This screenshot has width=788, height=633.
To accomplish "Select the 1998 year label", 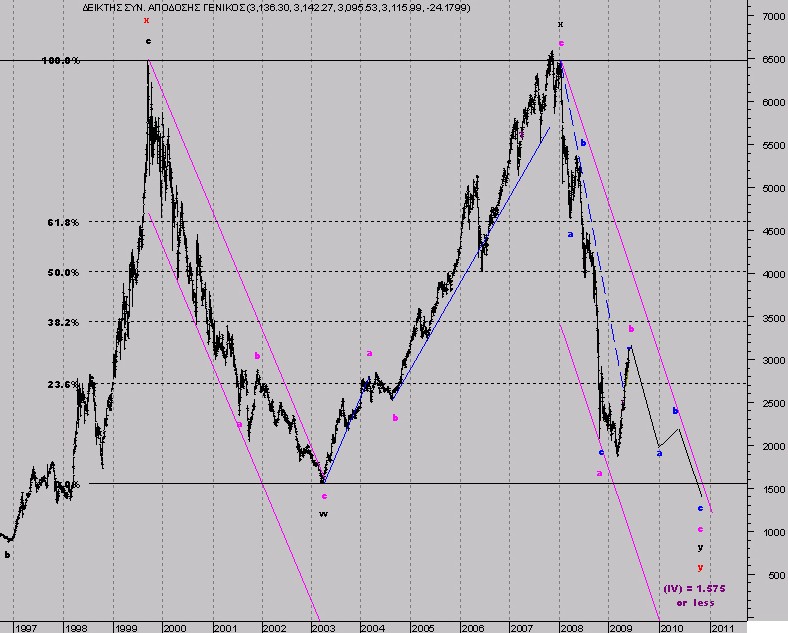I will [76, 628].
